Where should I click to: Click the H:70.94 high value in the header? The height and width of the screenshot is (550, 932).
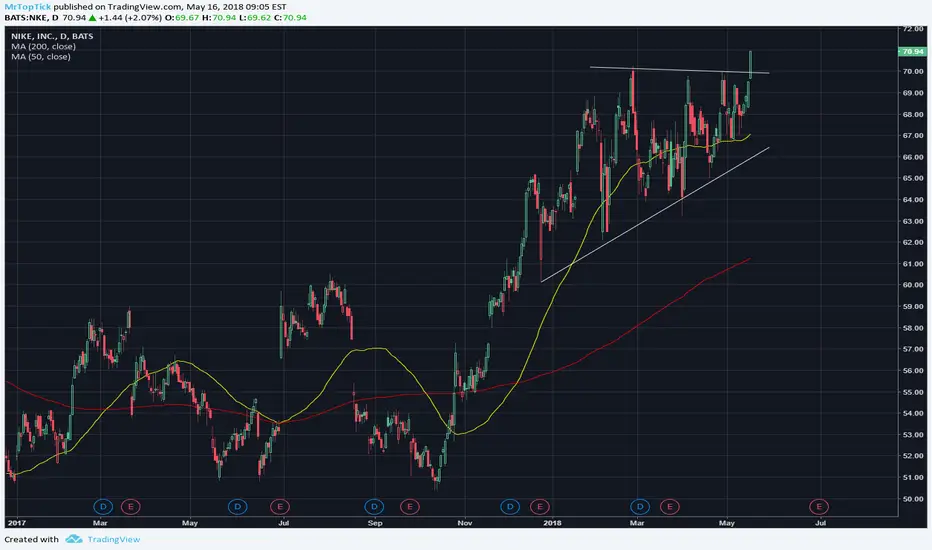(219, 18)
